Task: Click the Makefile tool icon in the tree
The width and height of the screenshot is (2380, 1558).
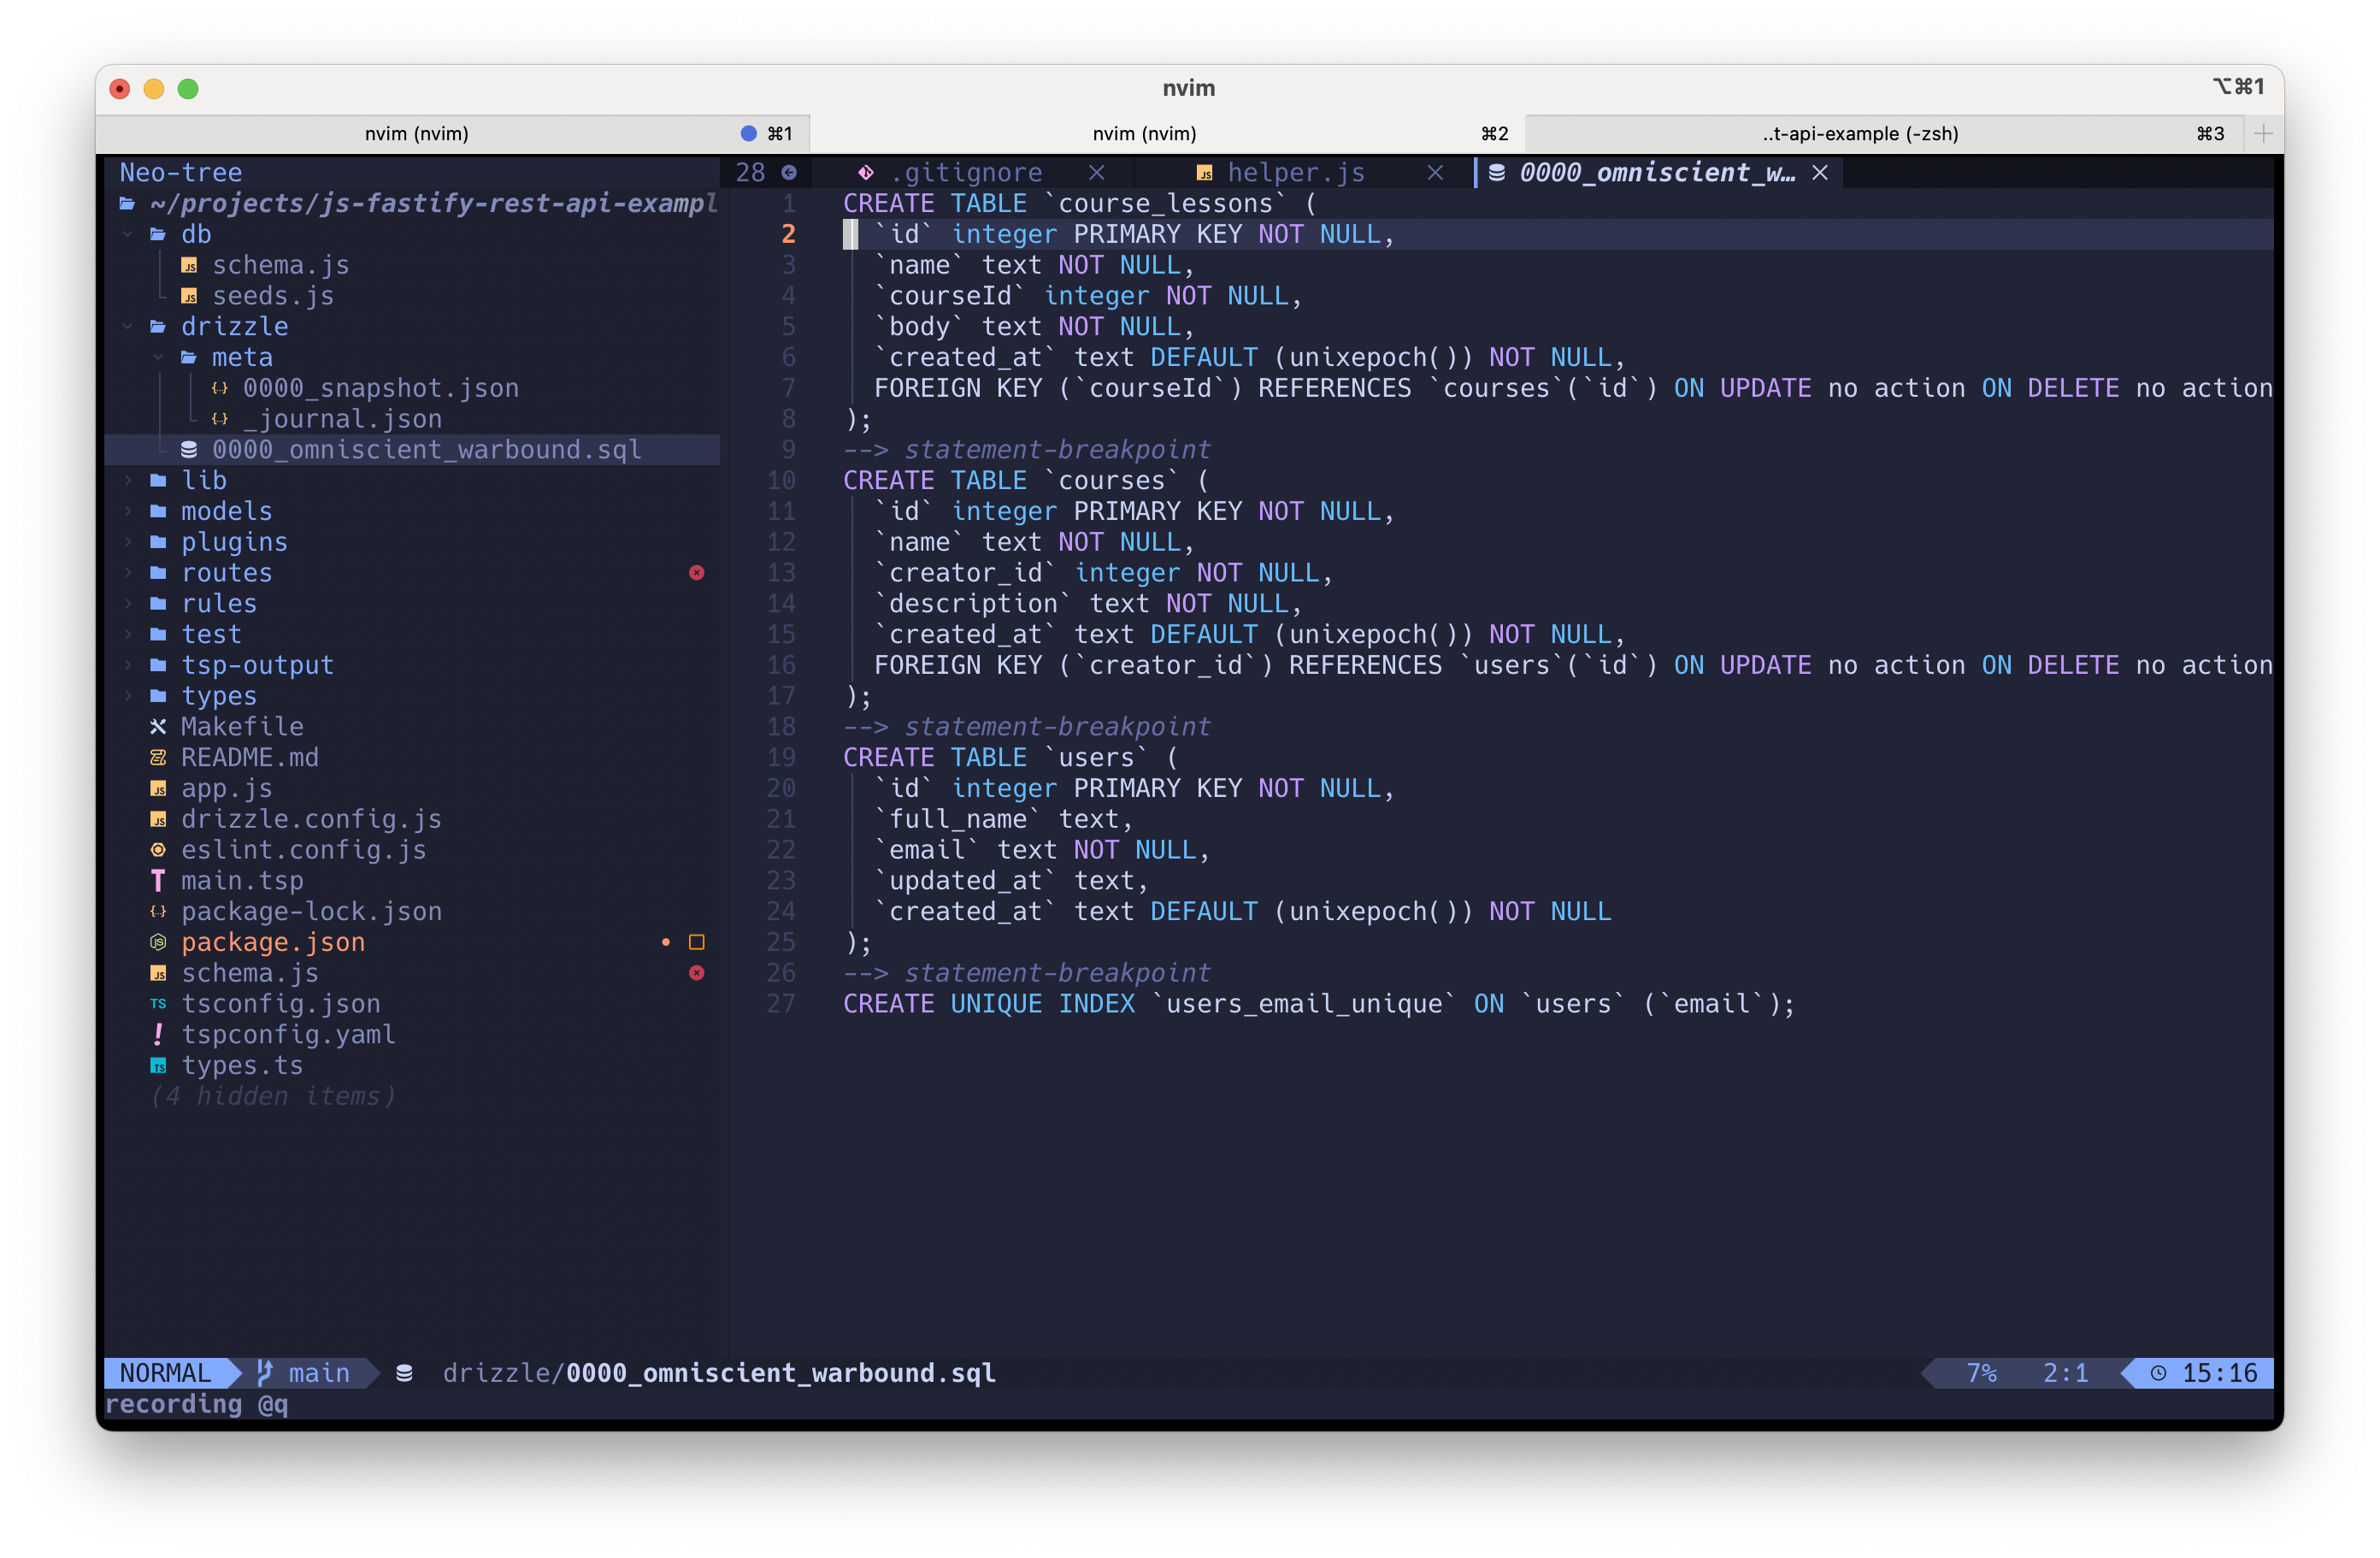Action: point(158,727)
